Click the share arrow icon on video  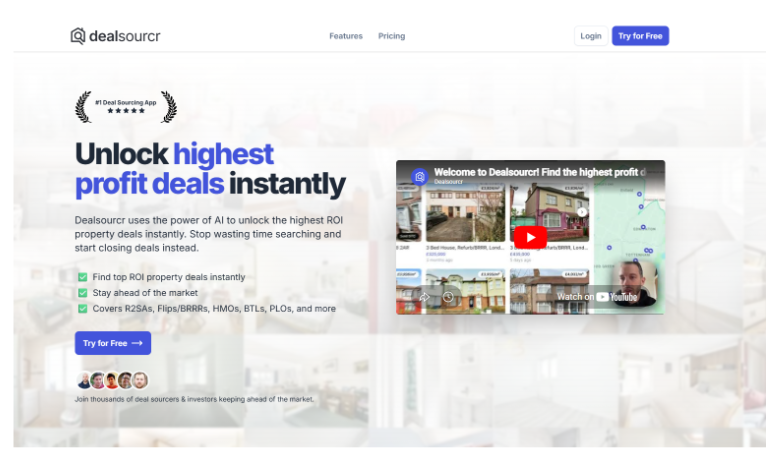[x=425, y=297]
